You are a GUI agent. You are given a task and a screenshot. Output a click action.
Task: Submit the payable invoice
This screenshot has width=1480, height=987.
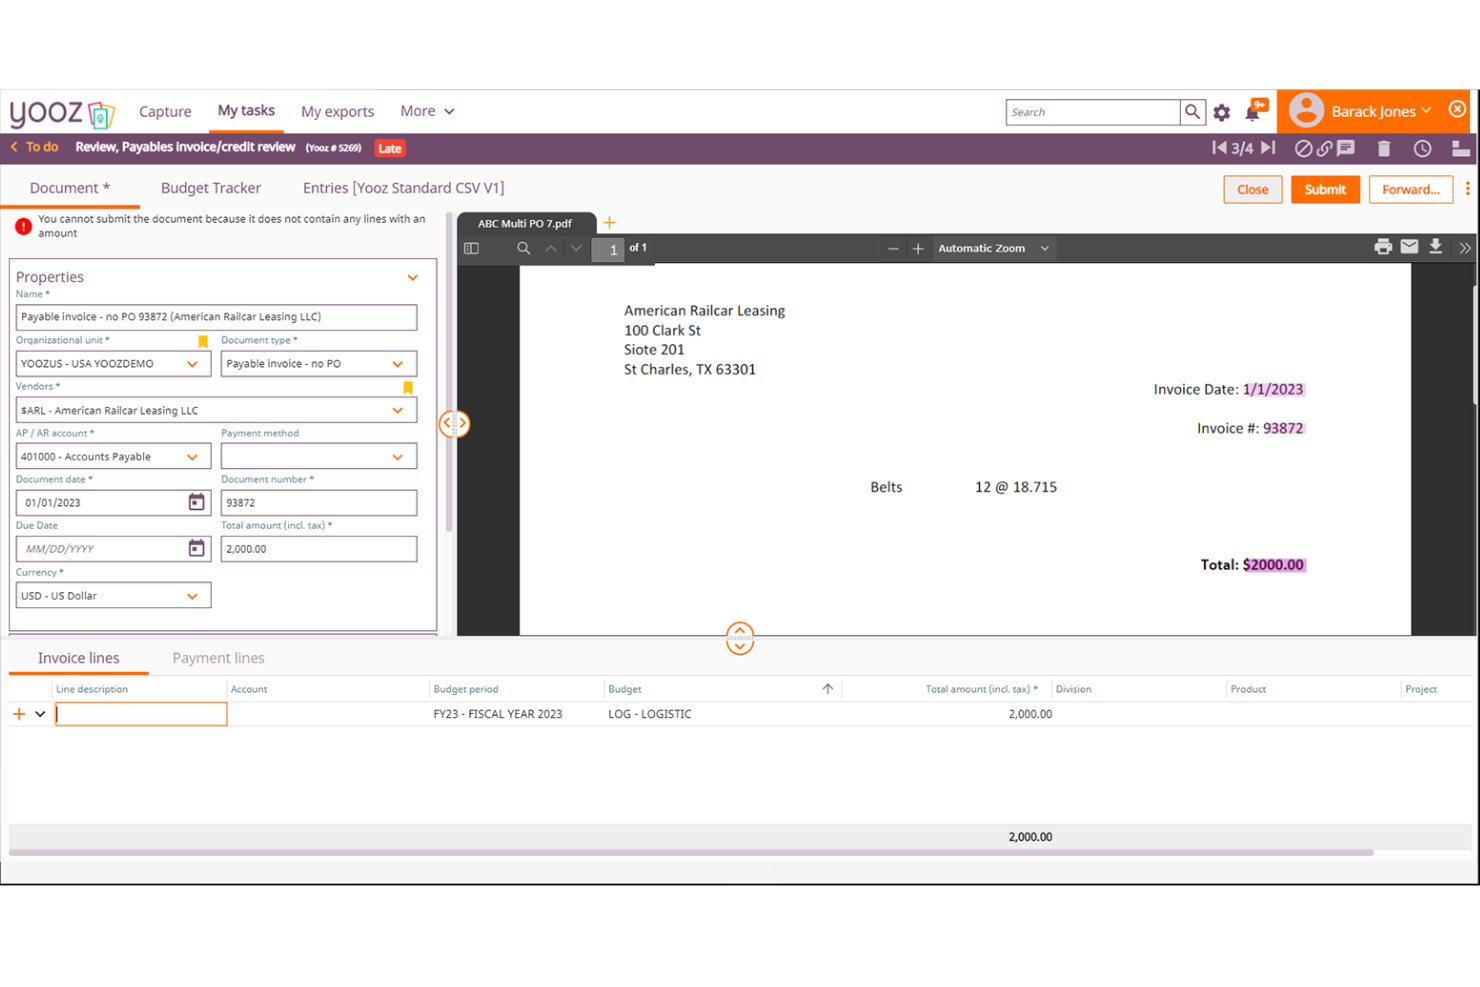pos(1325,189)
